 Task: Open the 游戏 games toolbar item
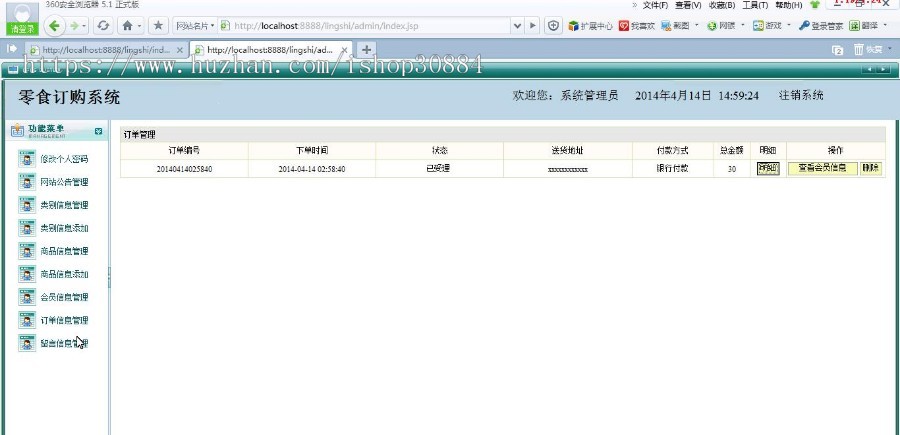point(767,26)
